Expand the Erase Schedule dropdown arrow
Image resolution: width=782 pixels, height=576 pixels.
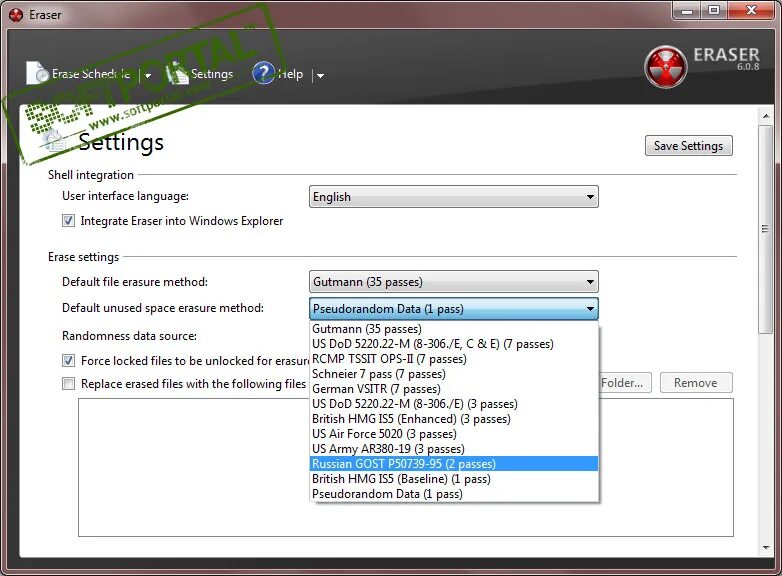[148, 76]
